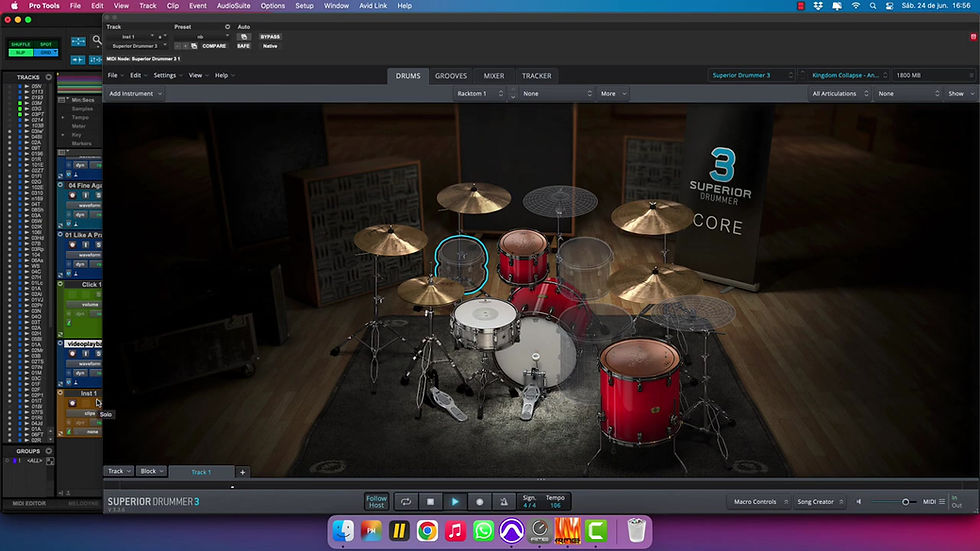Start playback with the play button
The width and height of the screenshot is (980, 551).
pyautogui.click(x=455, y=502)
